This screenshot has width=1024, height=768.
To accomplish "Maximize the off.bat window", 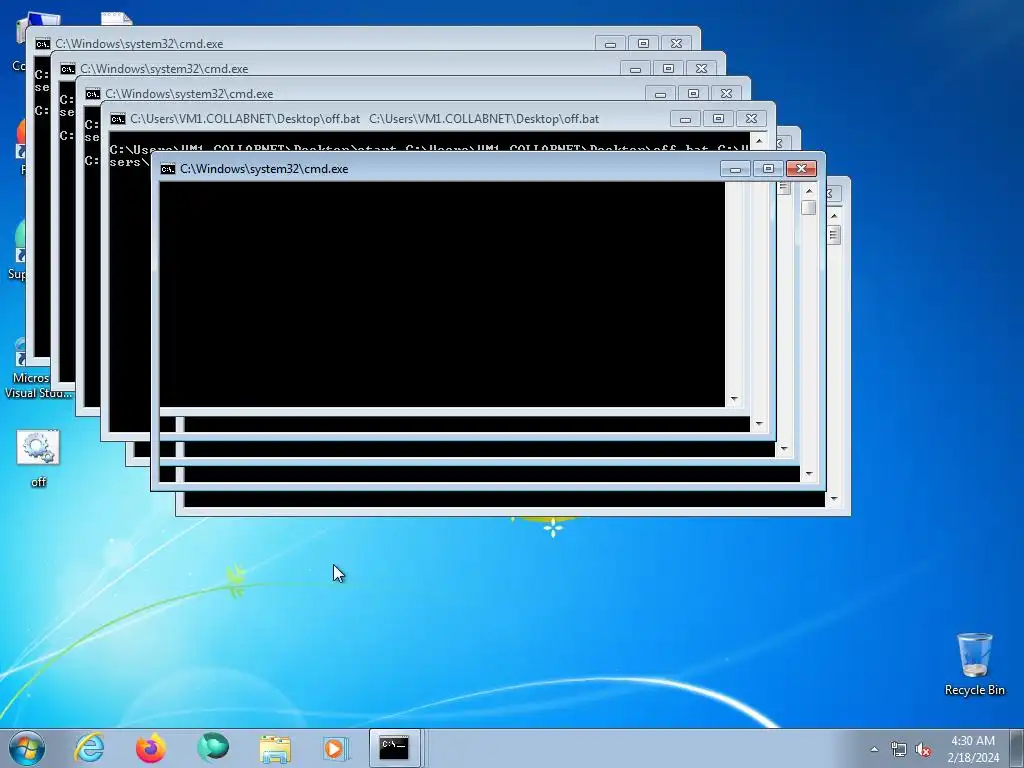I will click(718, 119).
